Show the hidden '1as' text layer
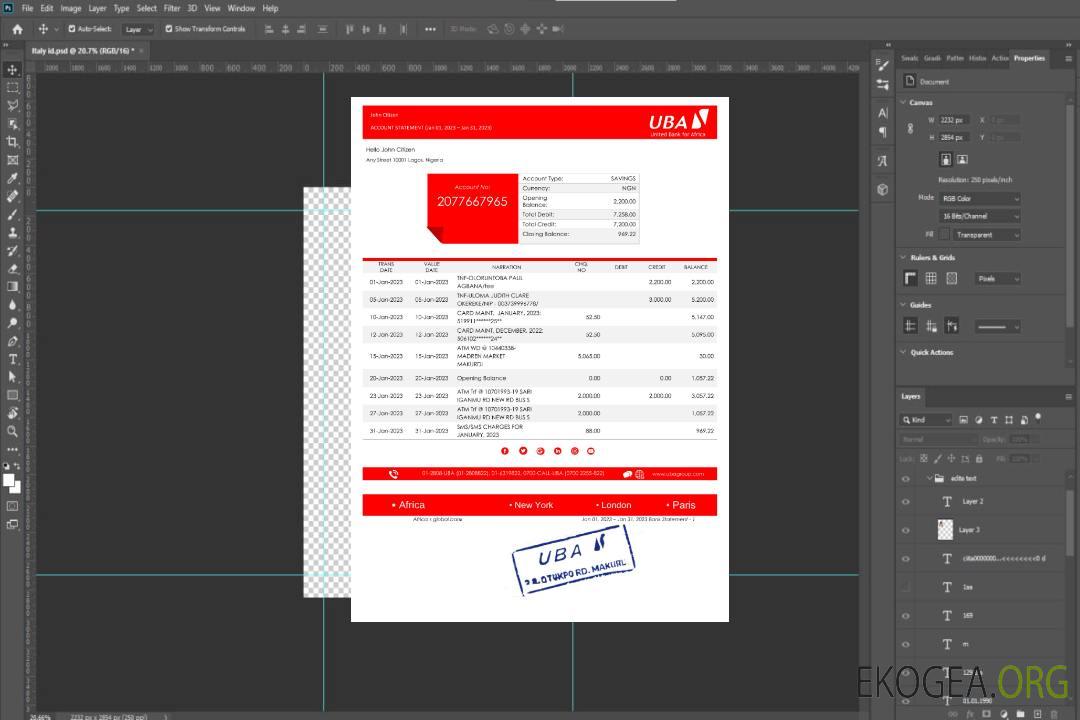Image resolution: width=1080 pixels, height=720 pixels. click(x=906, y=587)
